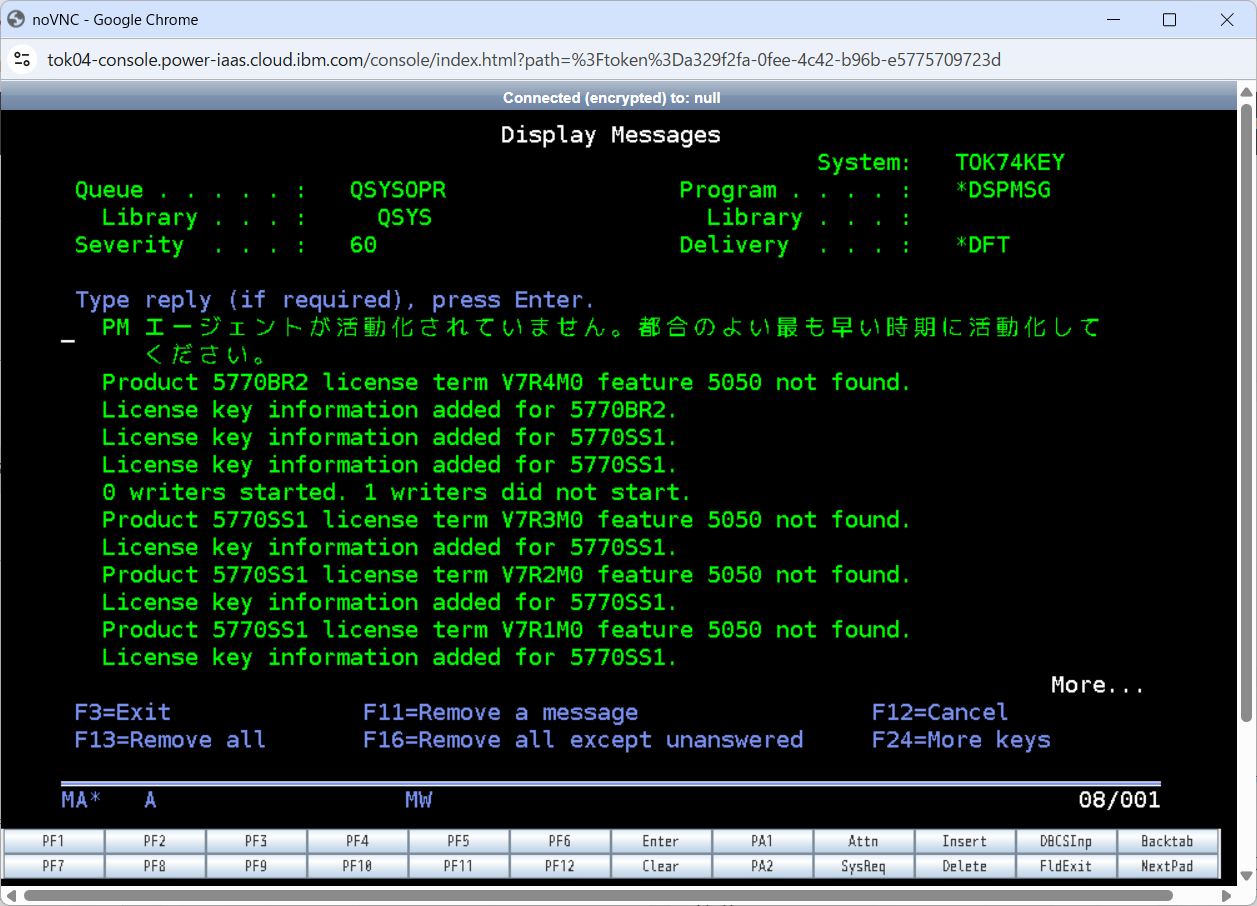Click the 5770SS1 V7R1M0 not found message
1257x906 pixels.
[x=507, y=630]
